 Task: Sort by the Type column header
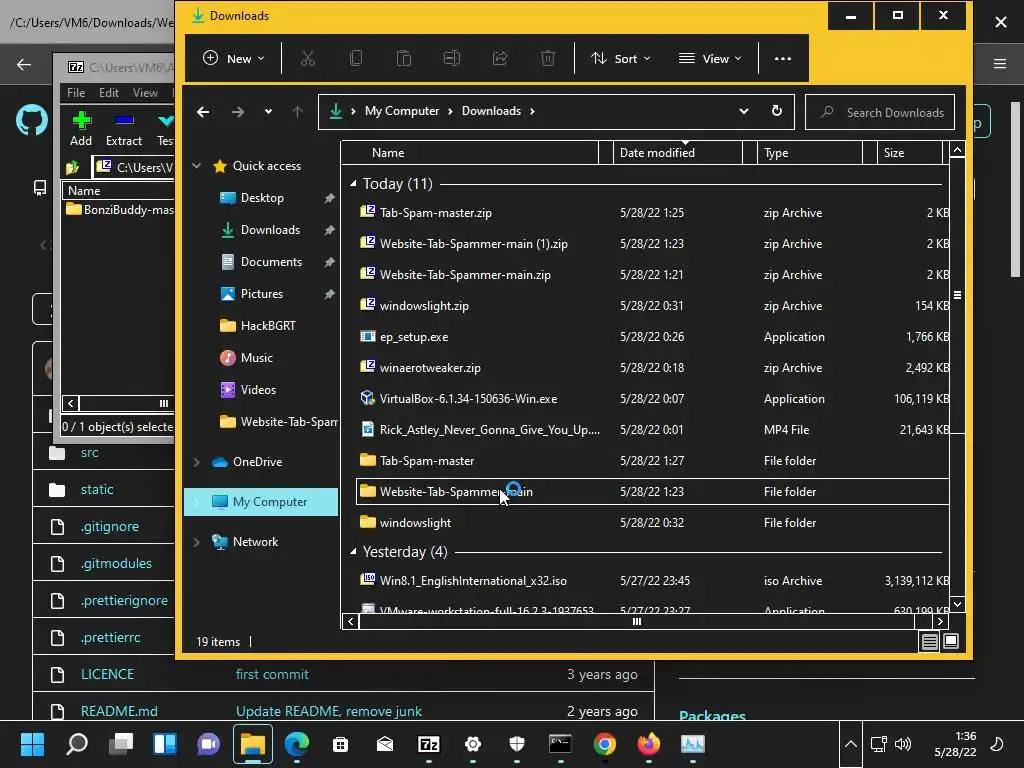point(810,153)
